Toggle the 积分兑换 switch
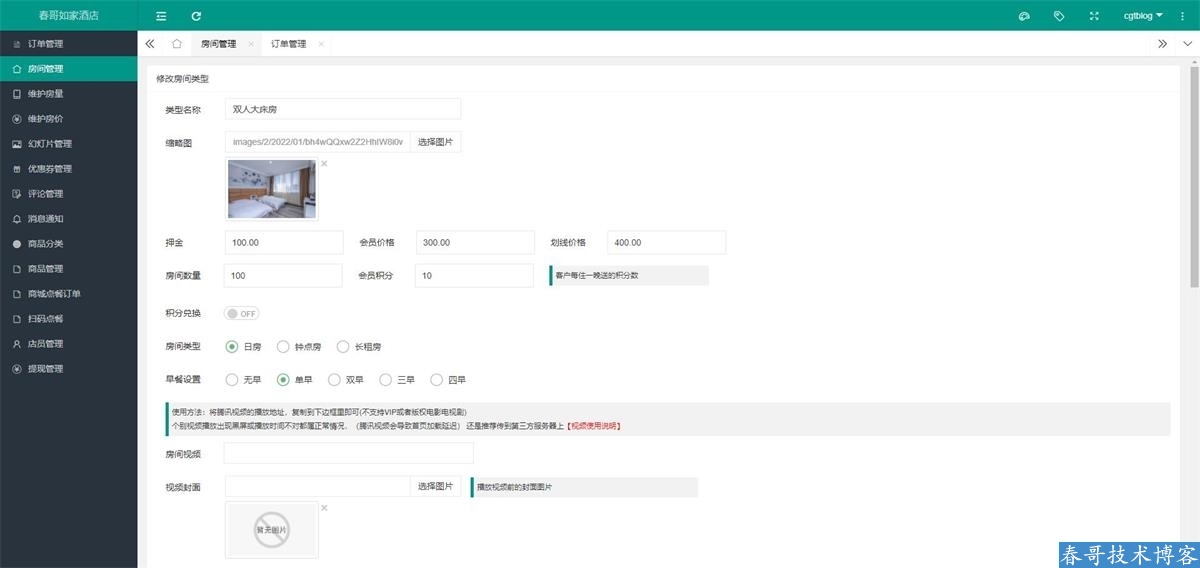The image size is (1200, 568). 241,313
